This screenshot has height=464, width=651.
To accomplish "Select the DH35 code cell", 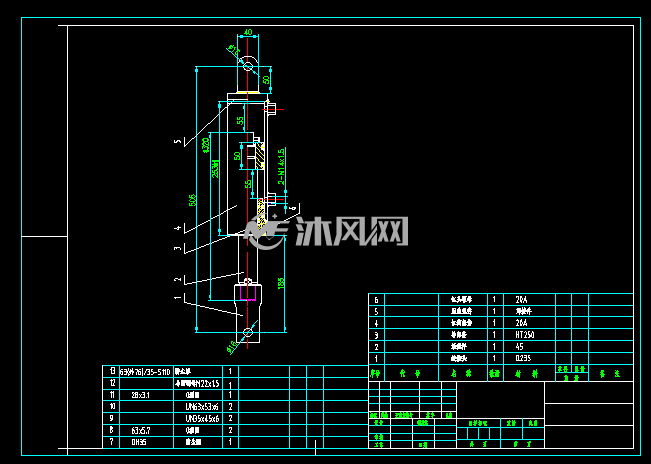I will click(139, 442).
